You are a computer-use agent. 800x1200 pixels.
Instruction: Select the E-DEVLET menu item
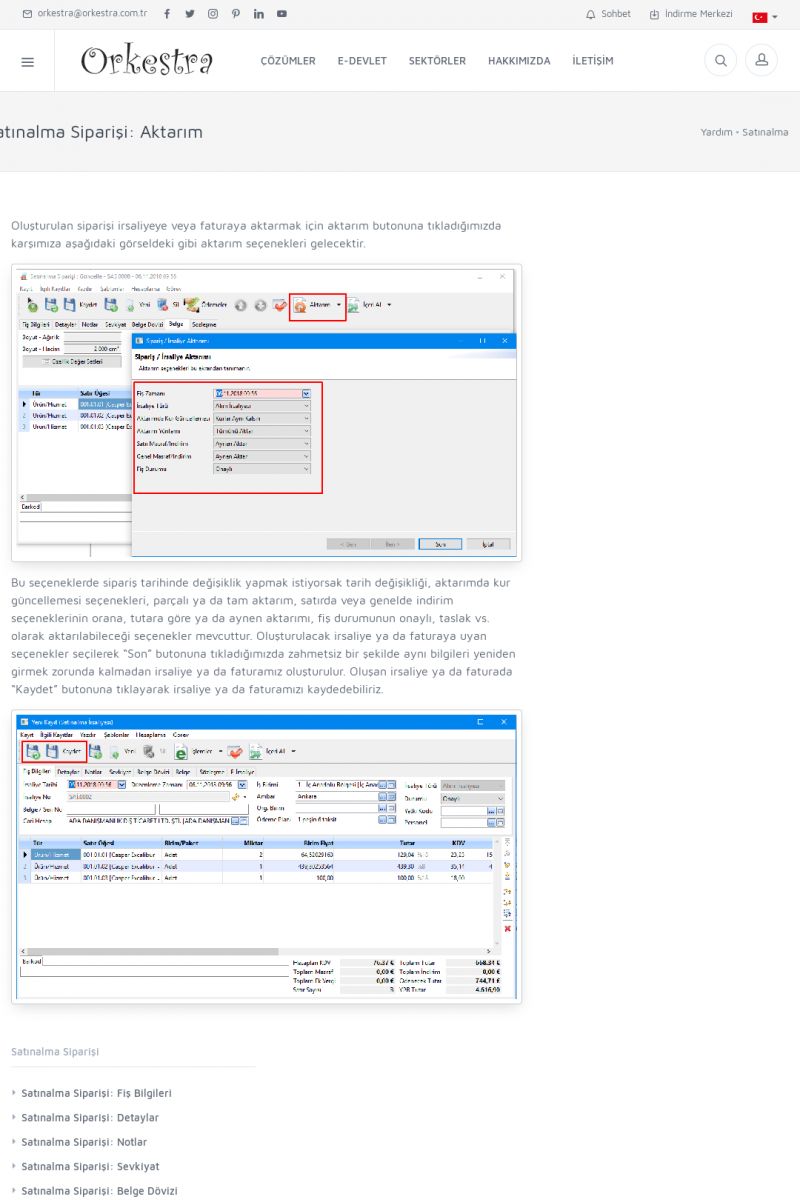pyautogui.click(x=362, y=61)
